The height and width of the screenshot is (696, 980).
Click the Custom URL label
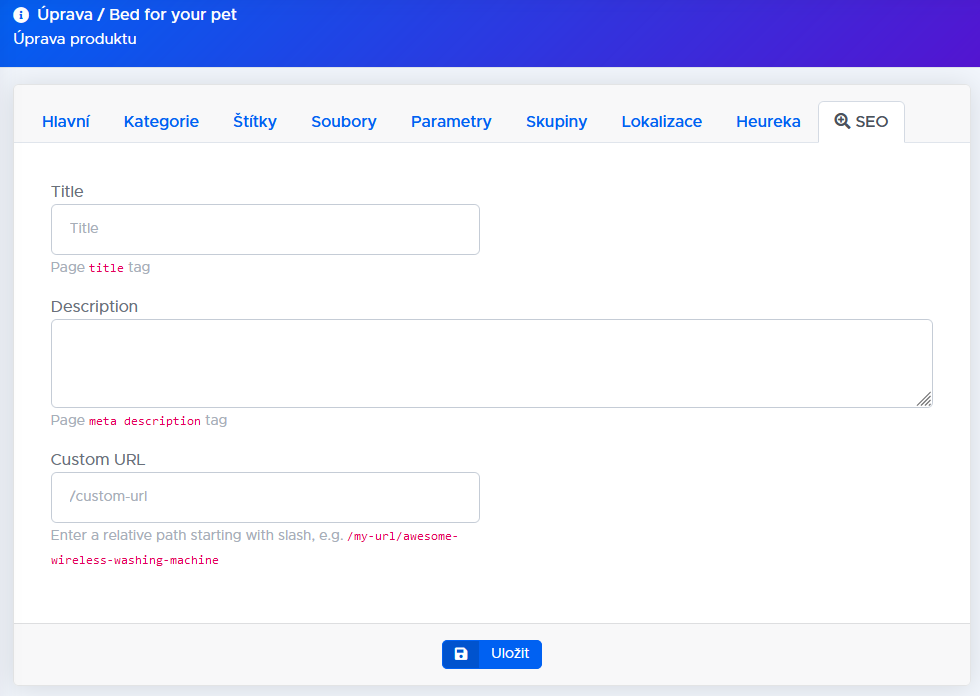[98, 459]
